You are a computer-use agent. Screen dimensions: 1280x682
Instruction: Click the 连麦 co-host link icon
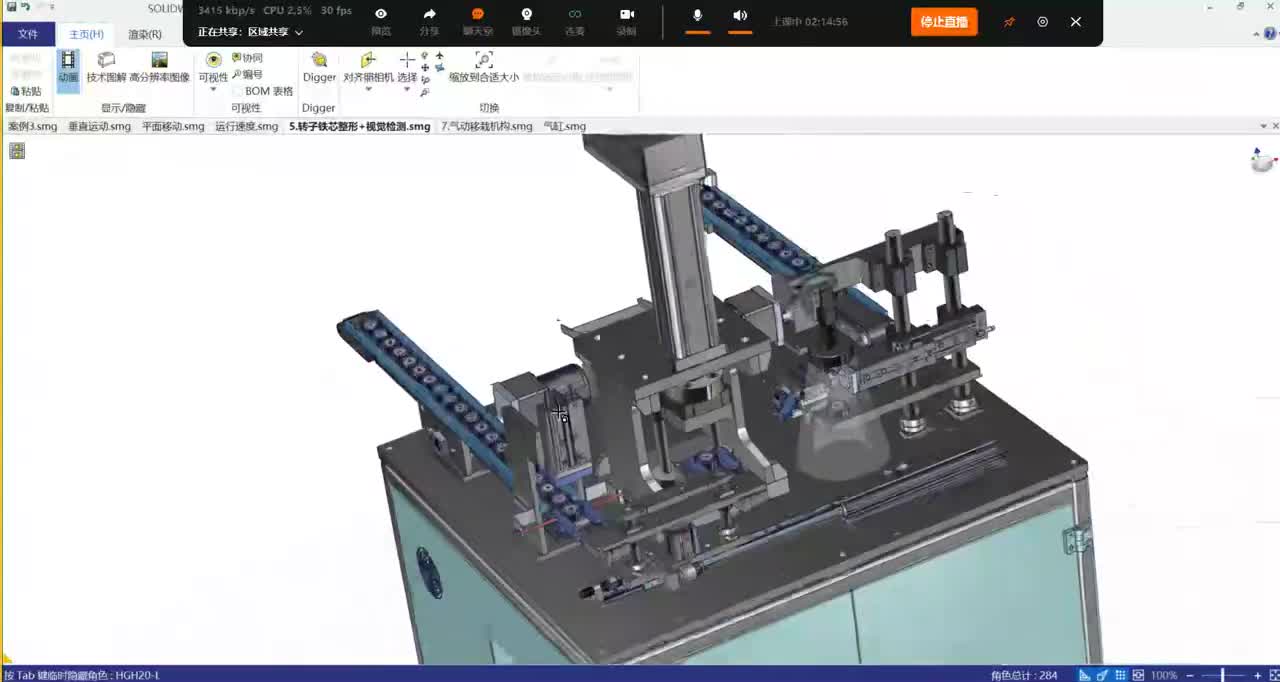tap(575, 14)
